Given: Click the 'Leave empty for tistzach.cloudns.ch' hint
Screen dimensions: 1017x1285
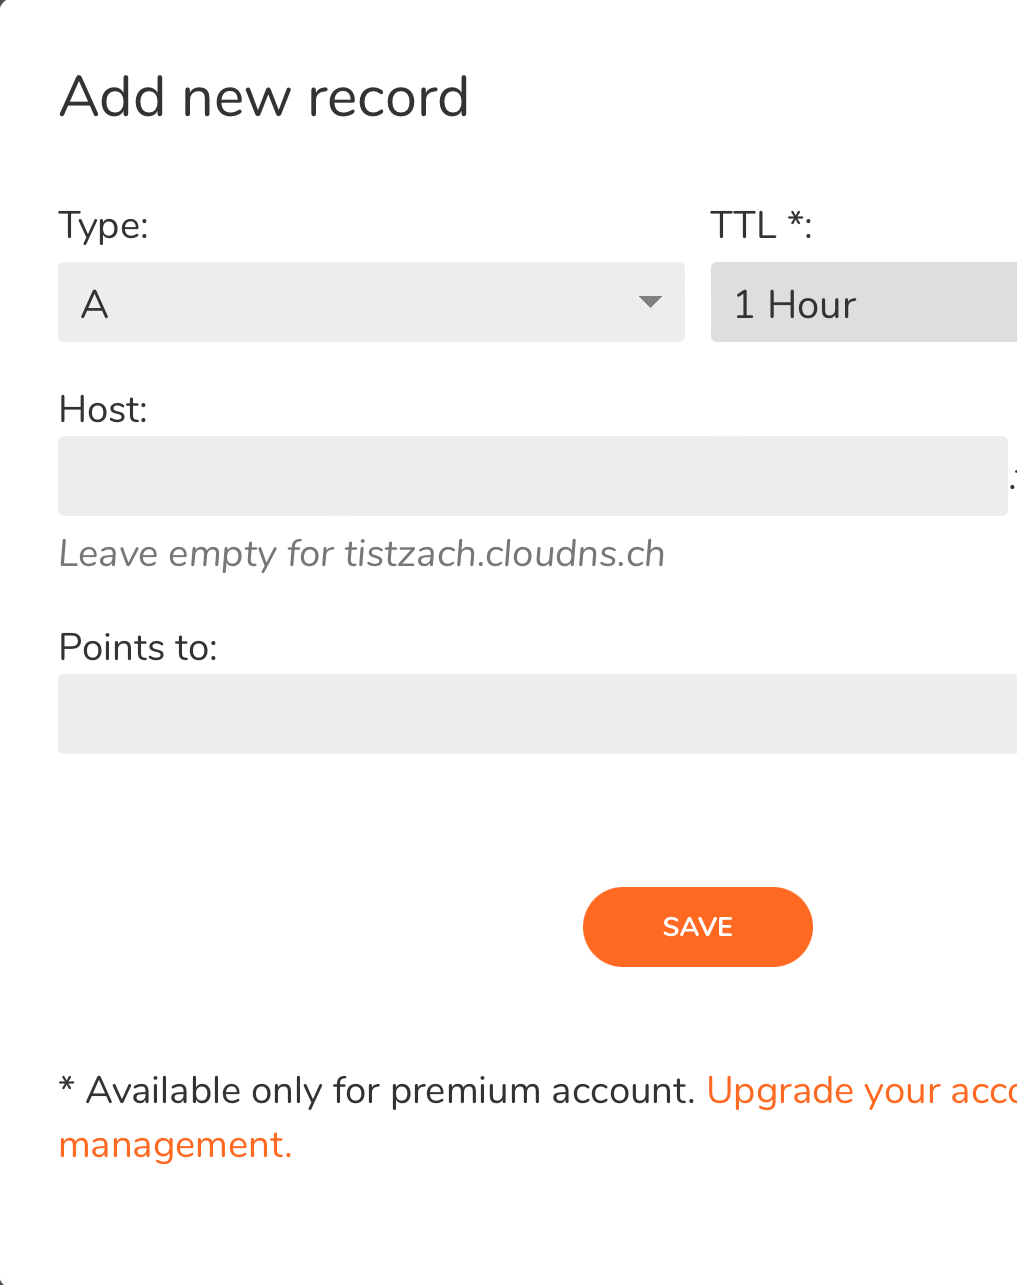Looking at the screenshot, I should 362,554.
